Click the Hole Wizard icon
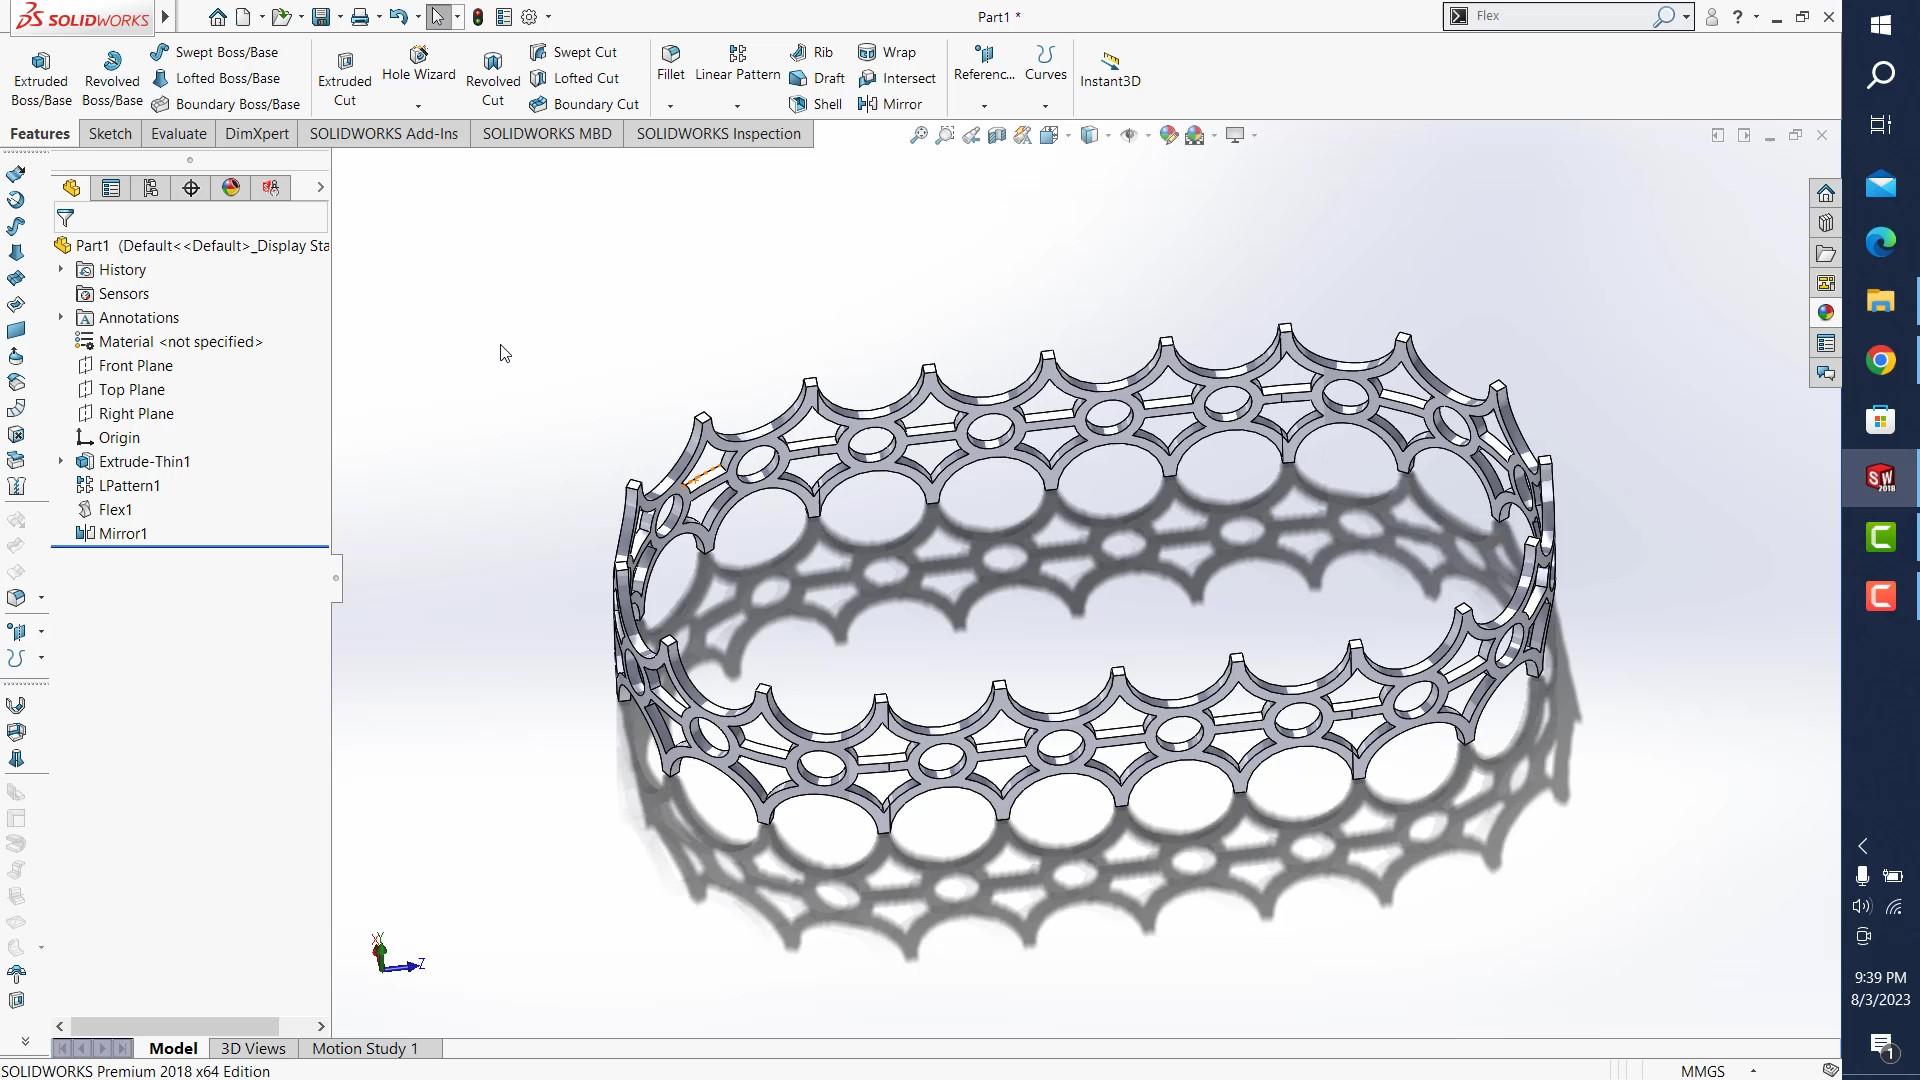 418,54
